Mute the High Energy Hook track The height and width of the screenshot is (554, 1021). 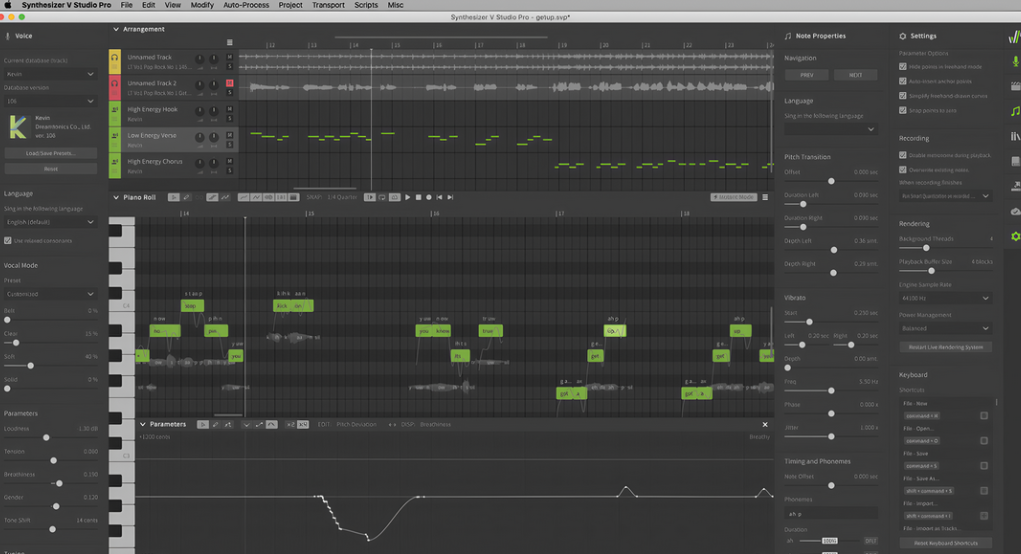click(229, 109)
